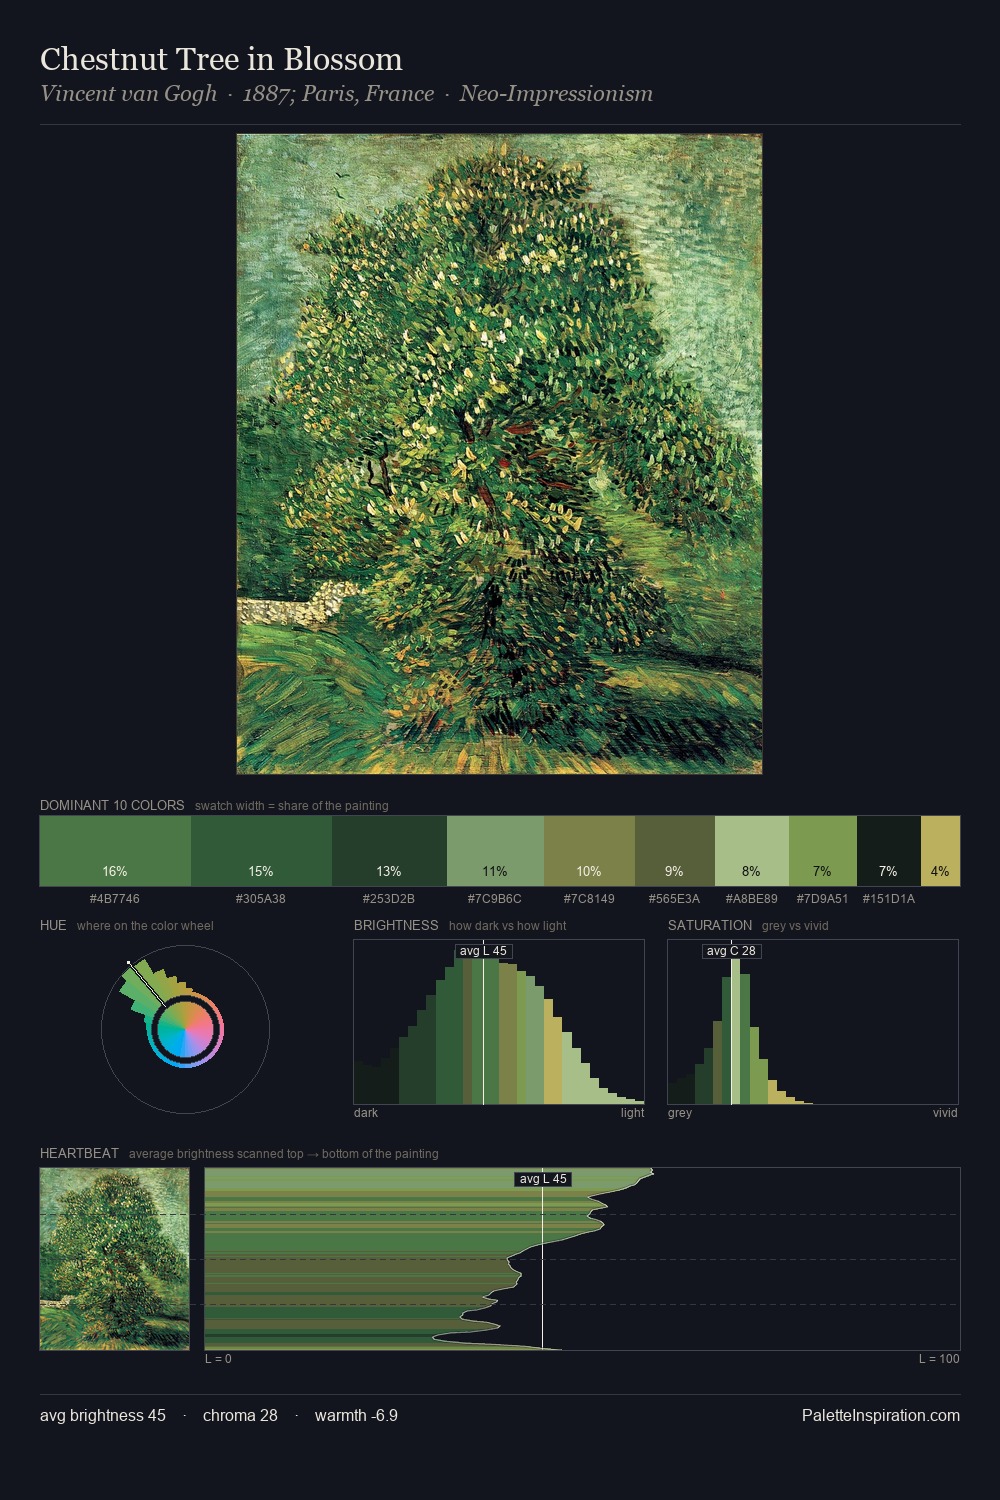The image size is (1000, 1500).
Task: Click the 'L = 100' axis label
Action: tap(939, 1359)
